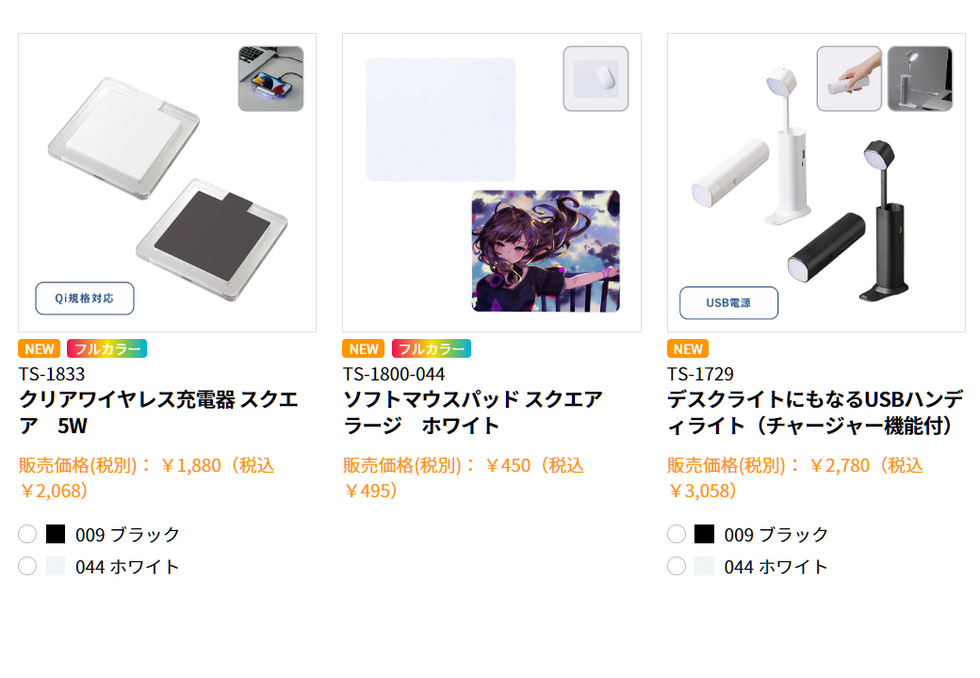
Task: Open the hand holding light thumbnail
Action: tap(849, 79)
